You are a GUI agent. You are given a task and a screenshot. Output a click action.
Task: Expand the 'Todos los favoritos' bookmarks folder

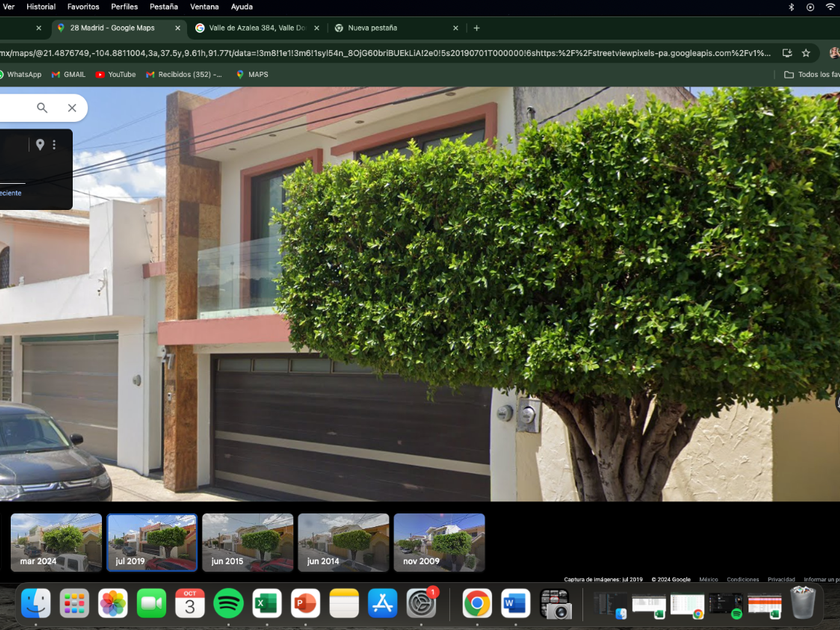pyautogui.click(x=811, y=74)
